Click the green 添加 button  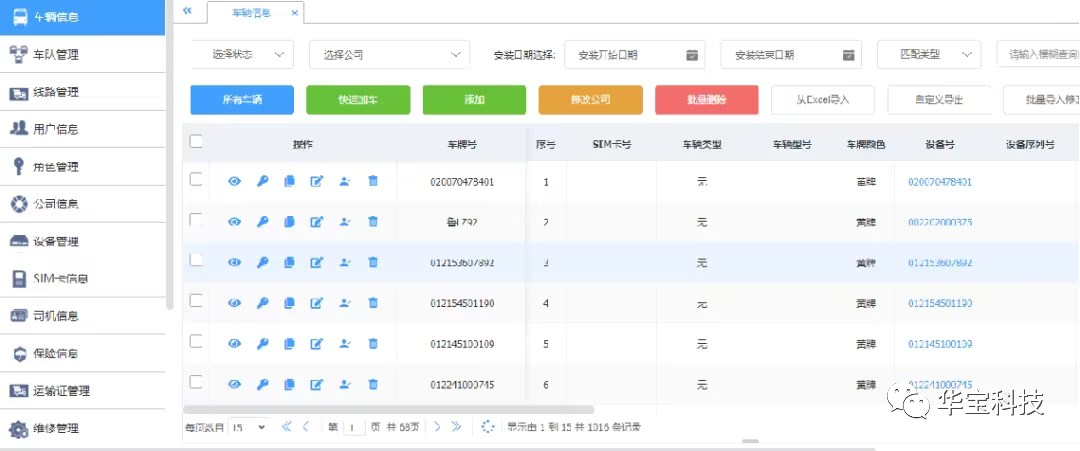pyautogui.click(x=475, y=100)
